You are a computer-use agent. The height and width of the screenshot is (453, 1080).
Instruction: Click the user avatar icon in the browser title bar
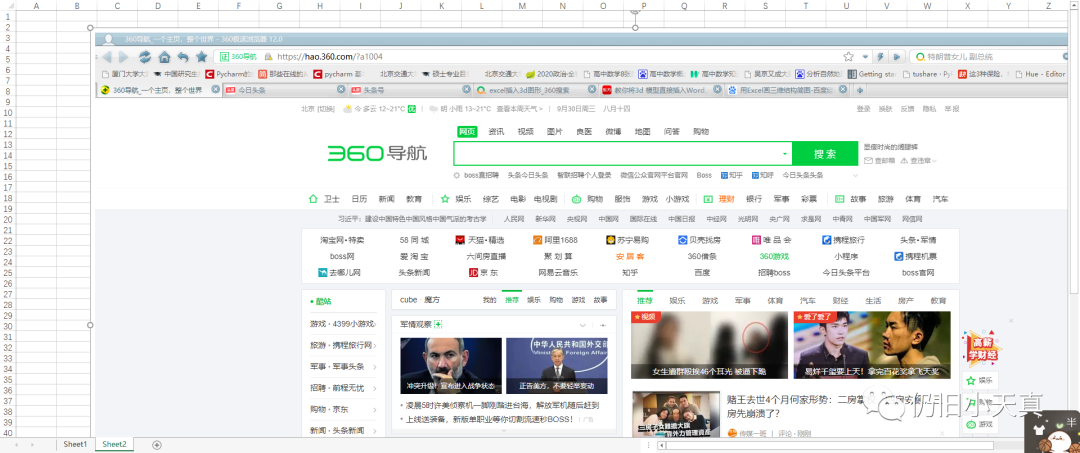coord(108,39)
